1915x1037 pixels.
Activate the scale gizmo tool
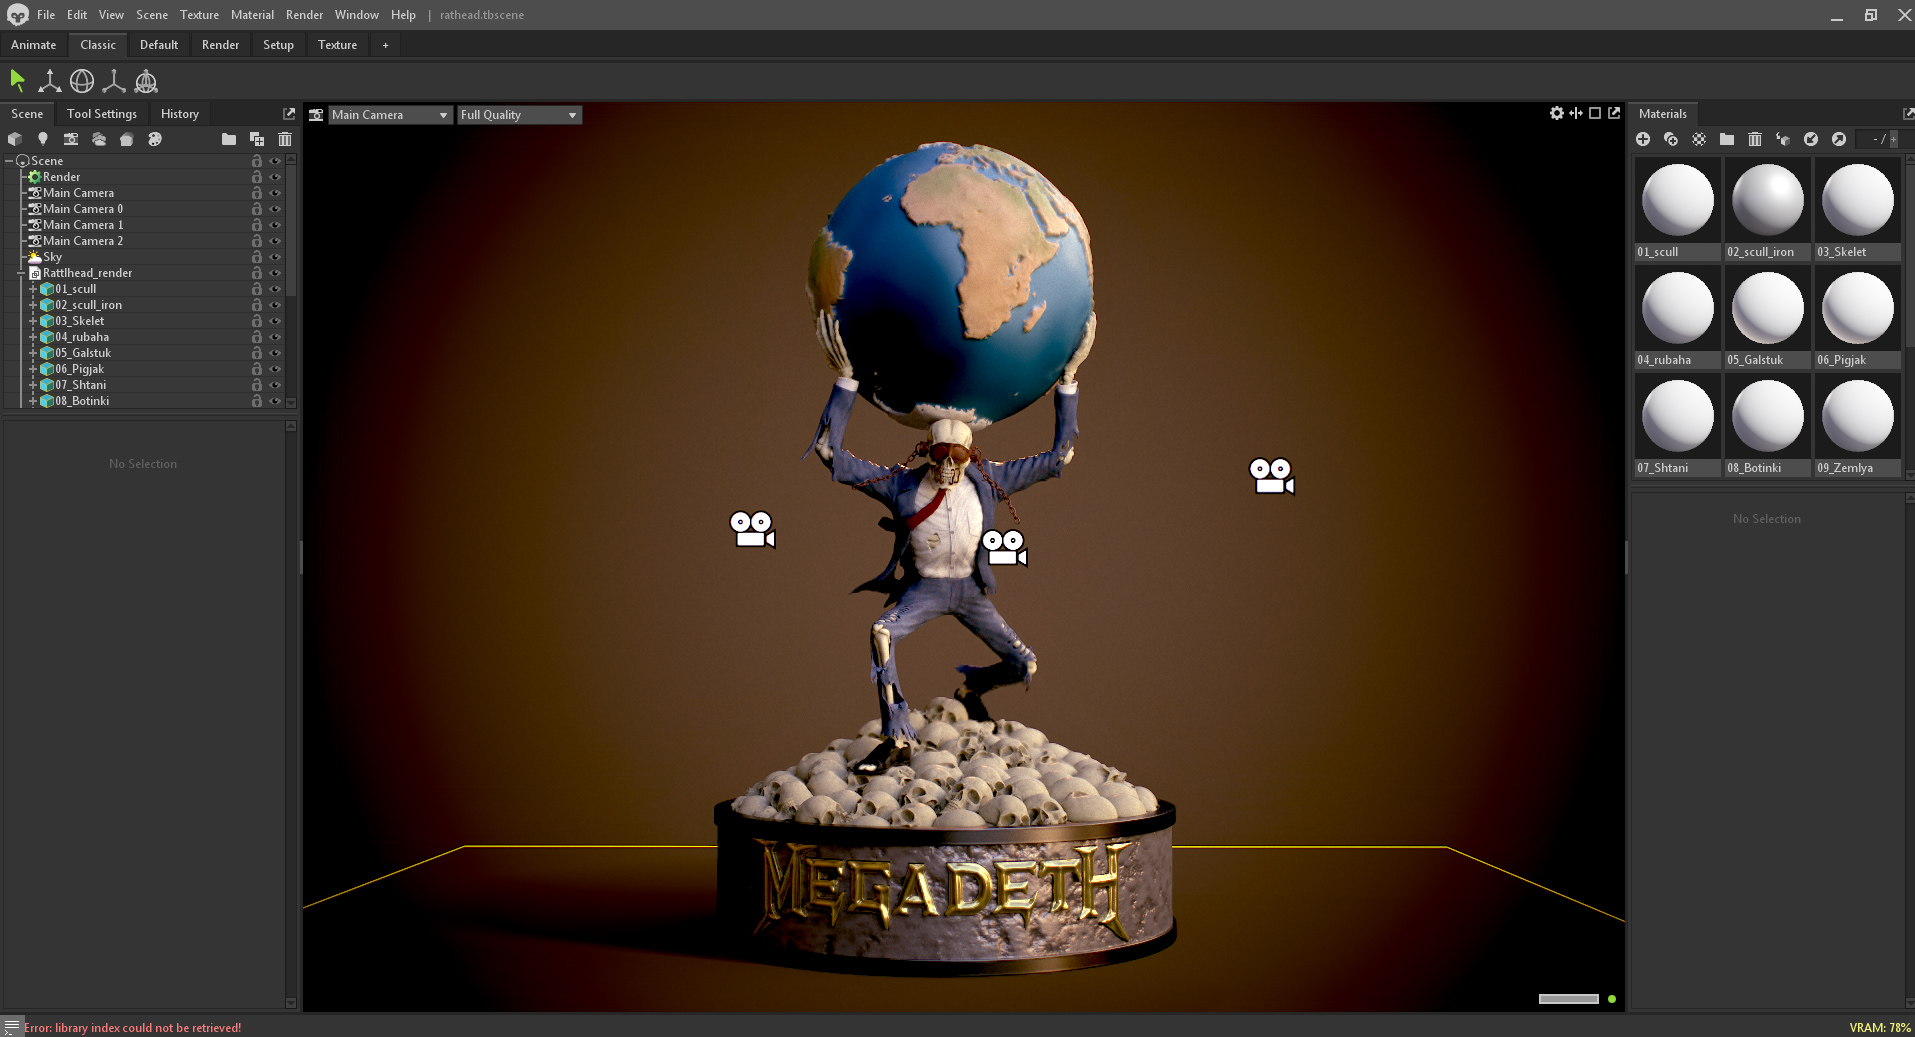tap(114, 81)
